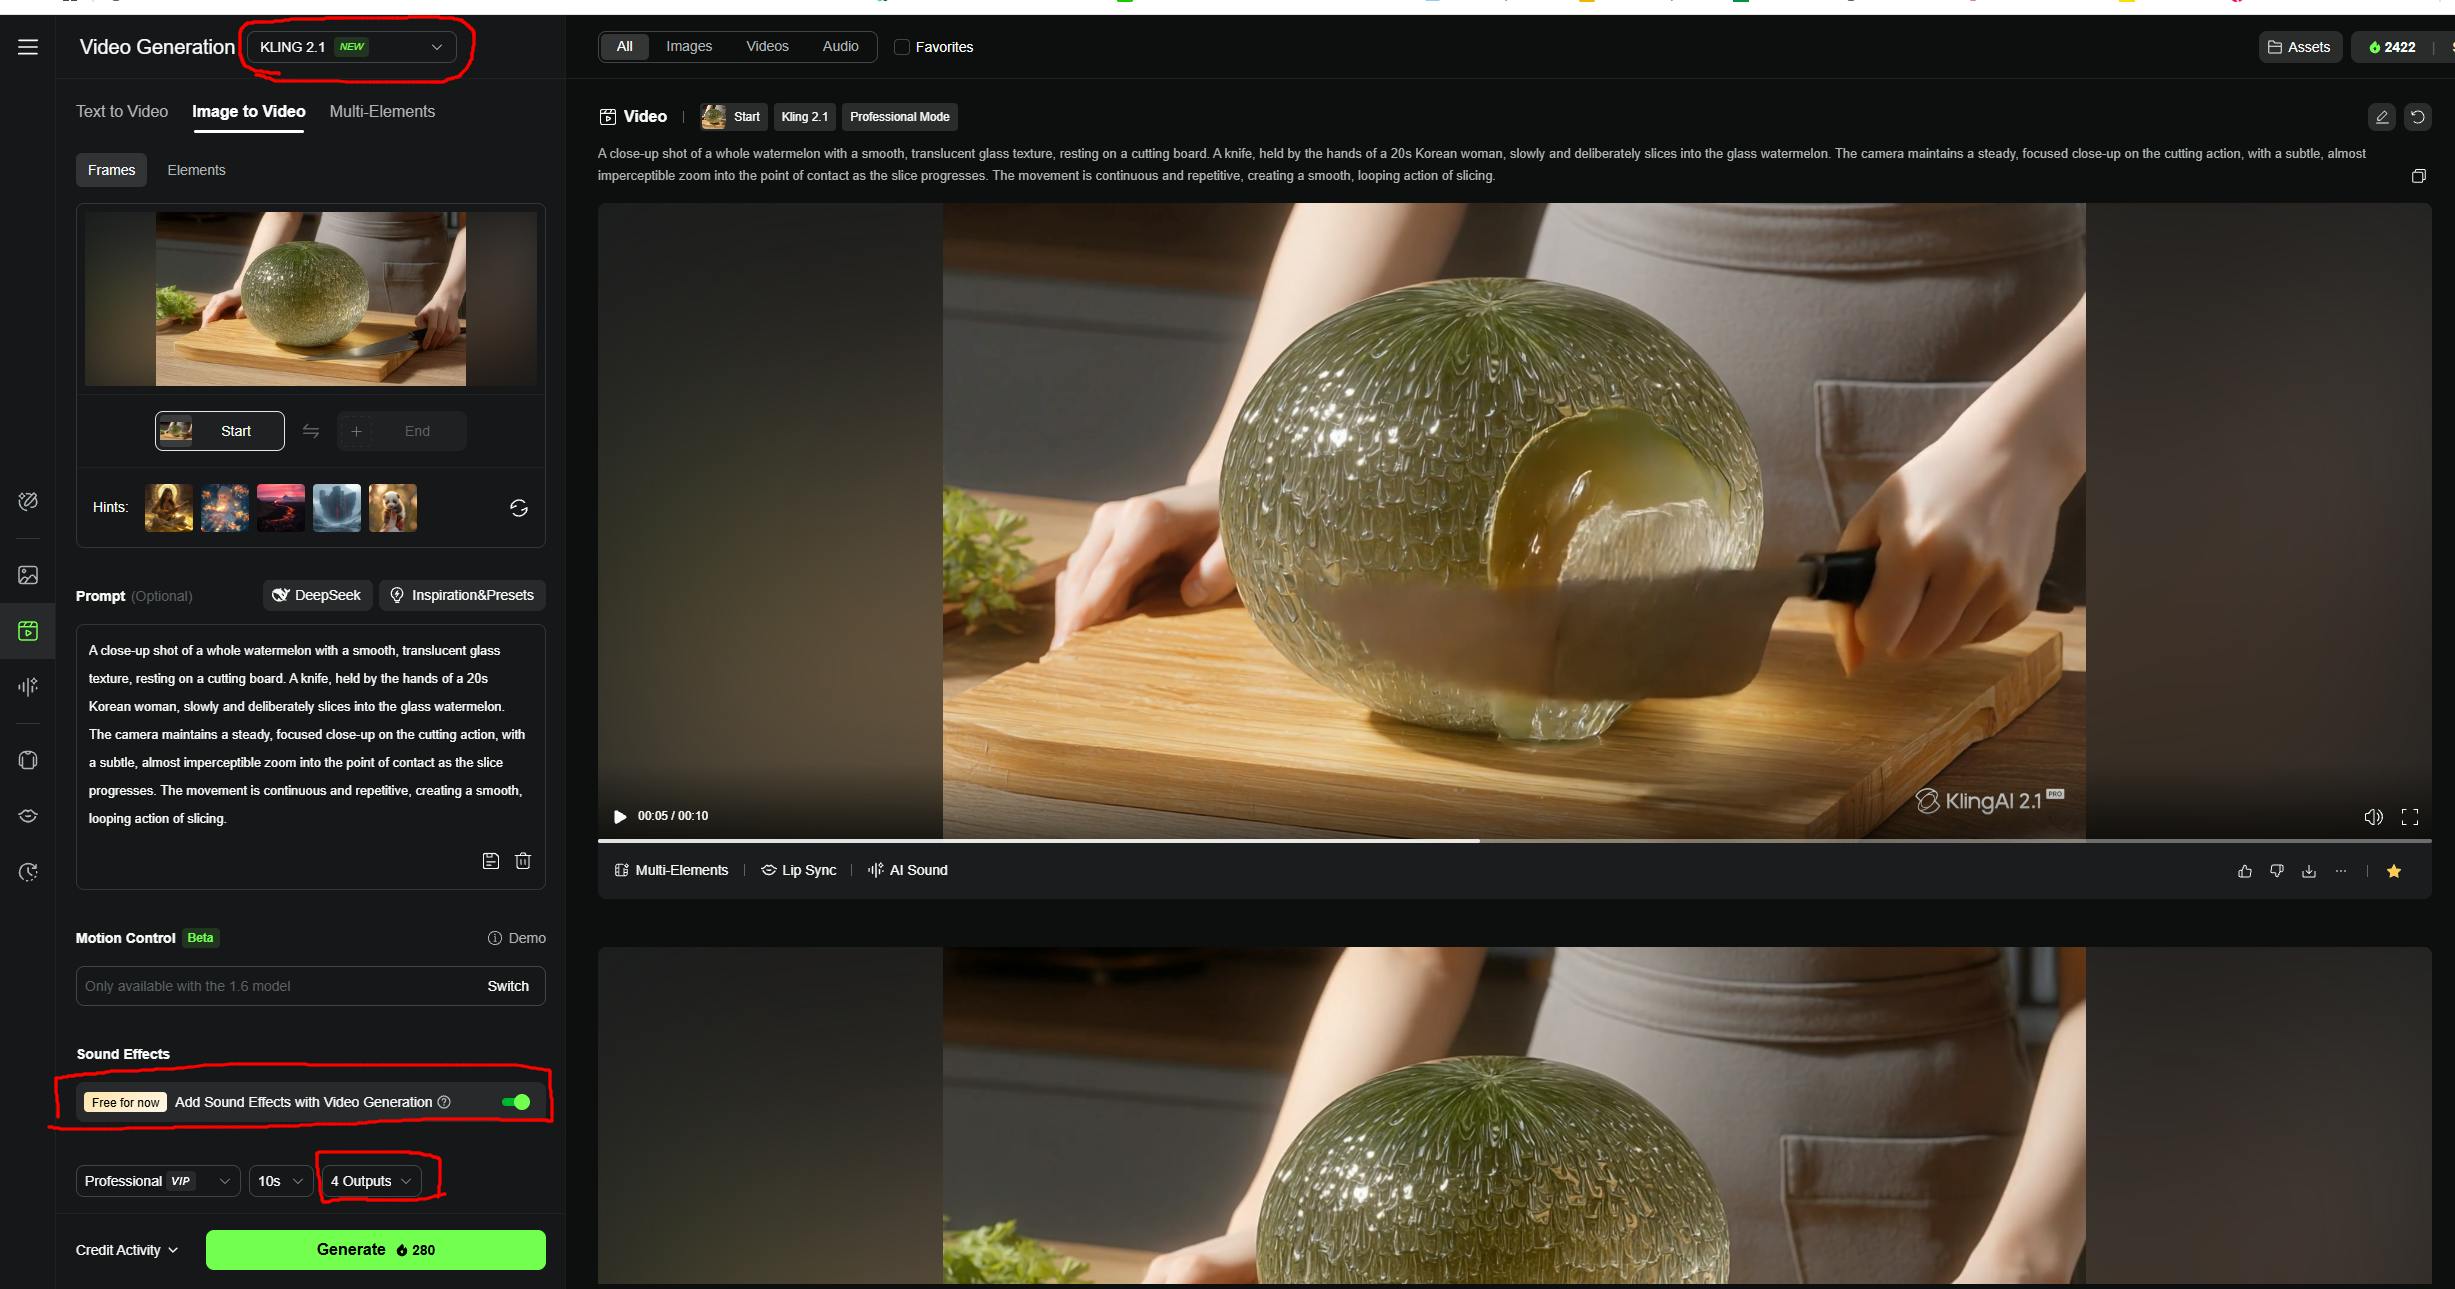Open more options ellipsis under video
This screenshot has width=2455, height=1289.
pyautogui.click(x=2341, y=871)
